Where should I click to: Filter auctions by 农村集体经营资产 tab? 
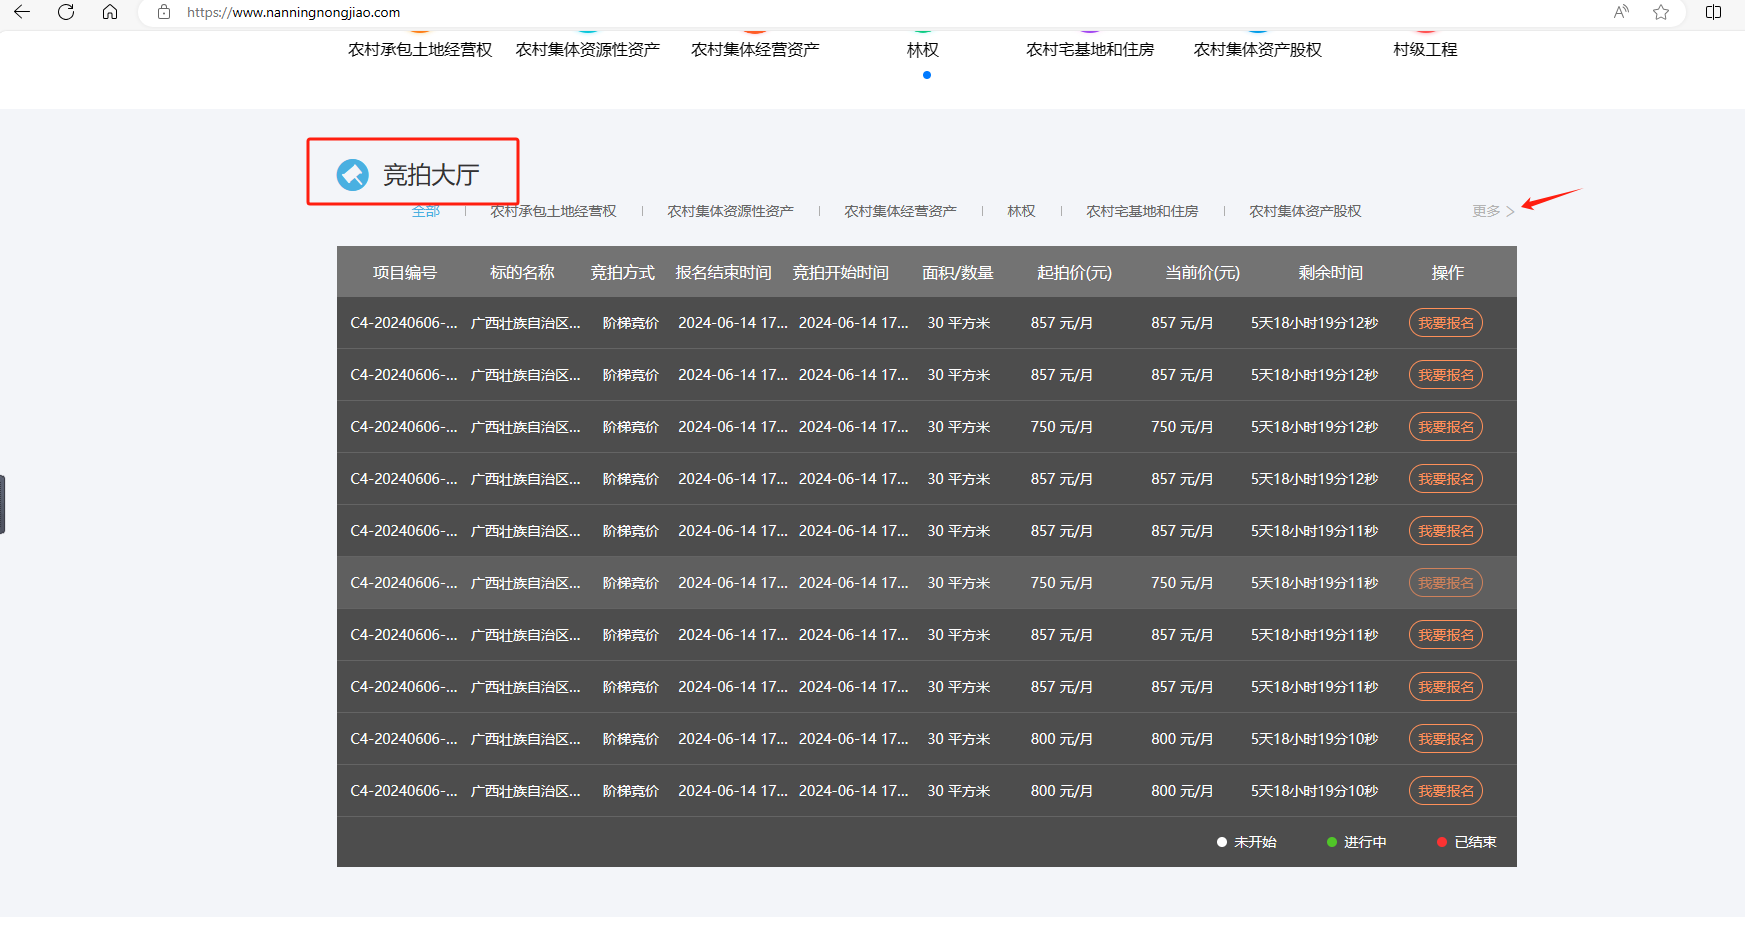[900, 211]
